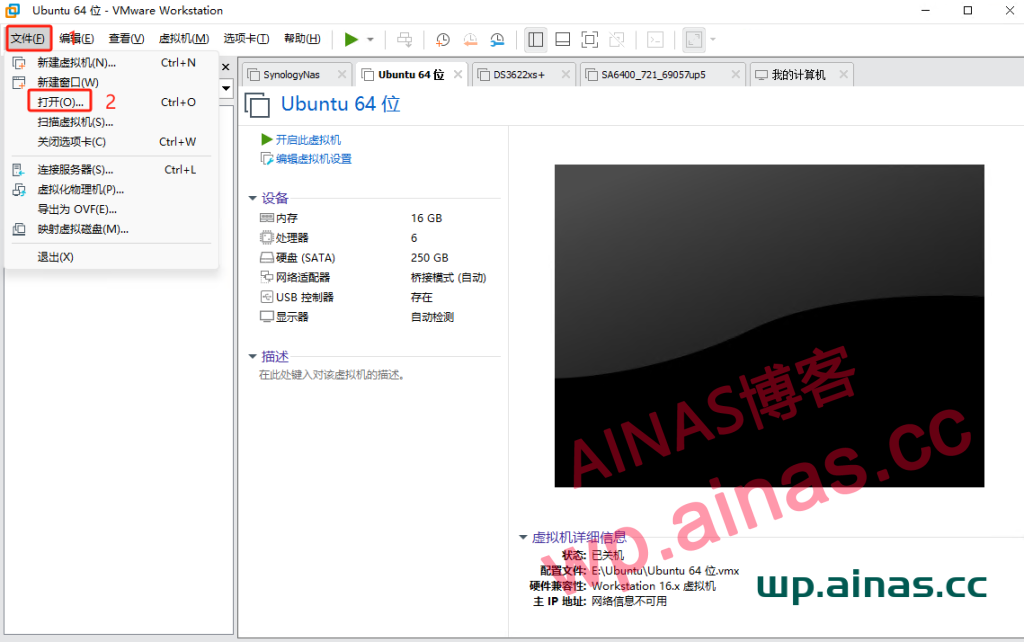Click the console view terminal icon
The image size is (1024, 642).
655,39
